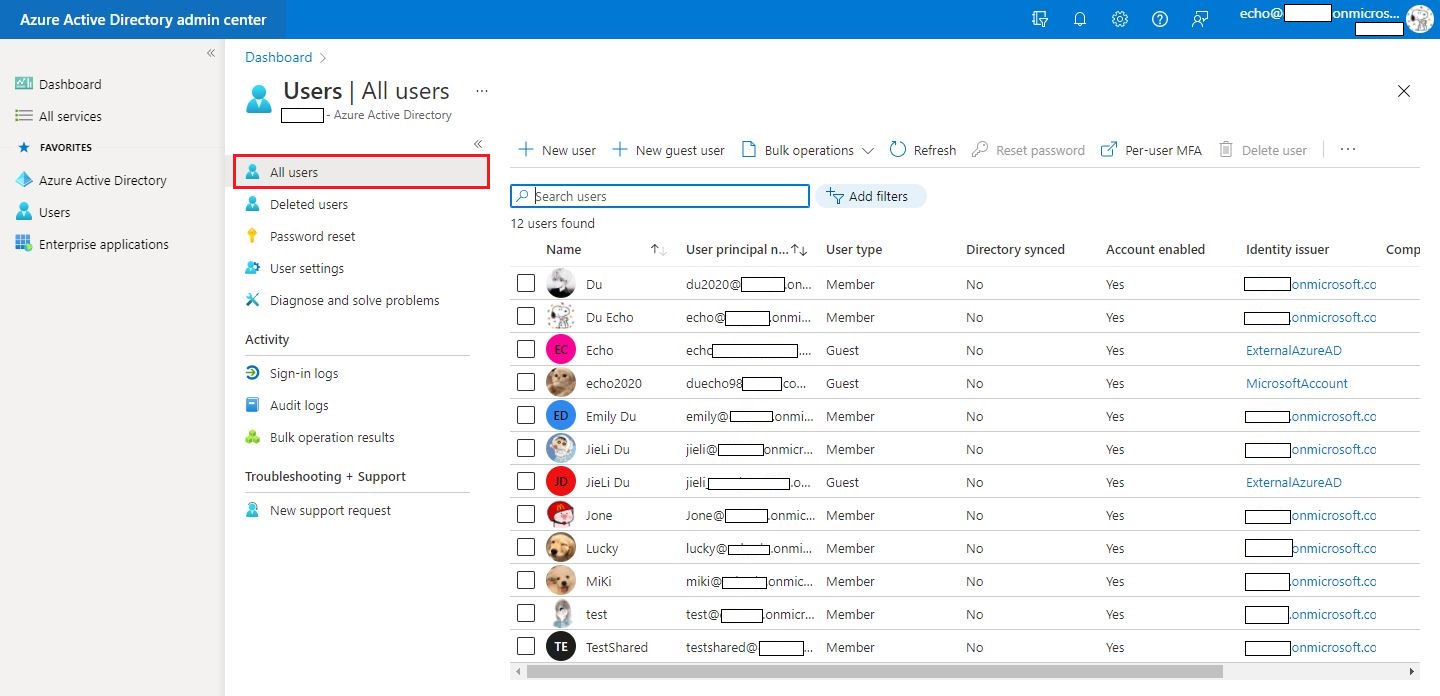Open Sign-in logs
Screen dimensions: 1440x696
coord(292,373)
